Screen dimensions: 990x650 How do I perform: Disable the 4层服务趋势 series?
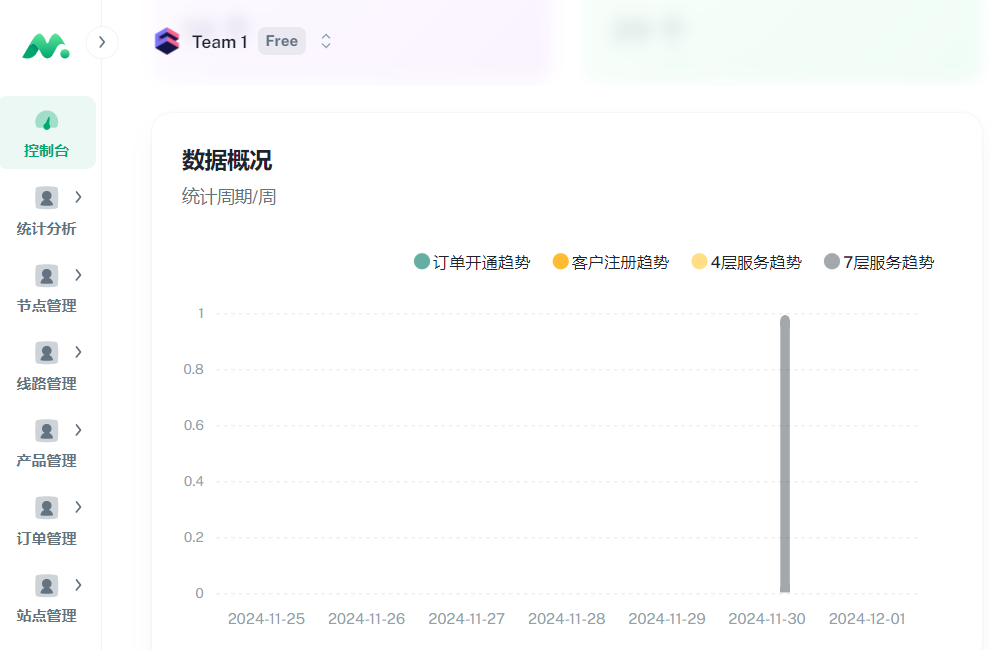(x=745, y=261)
